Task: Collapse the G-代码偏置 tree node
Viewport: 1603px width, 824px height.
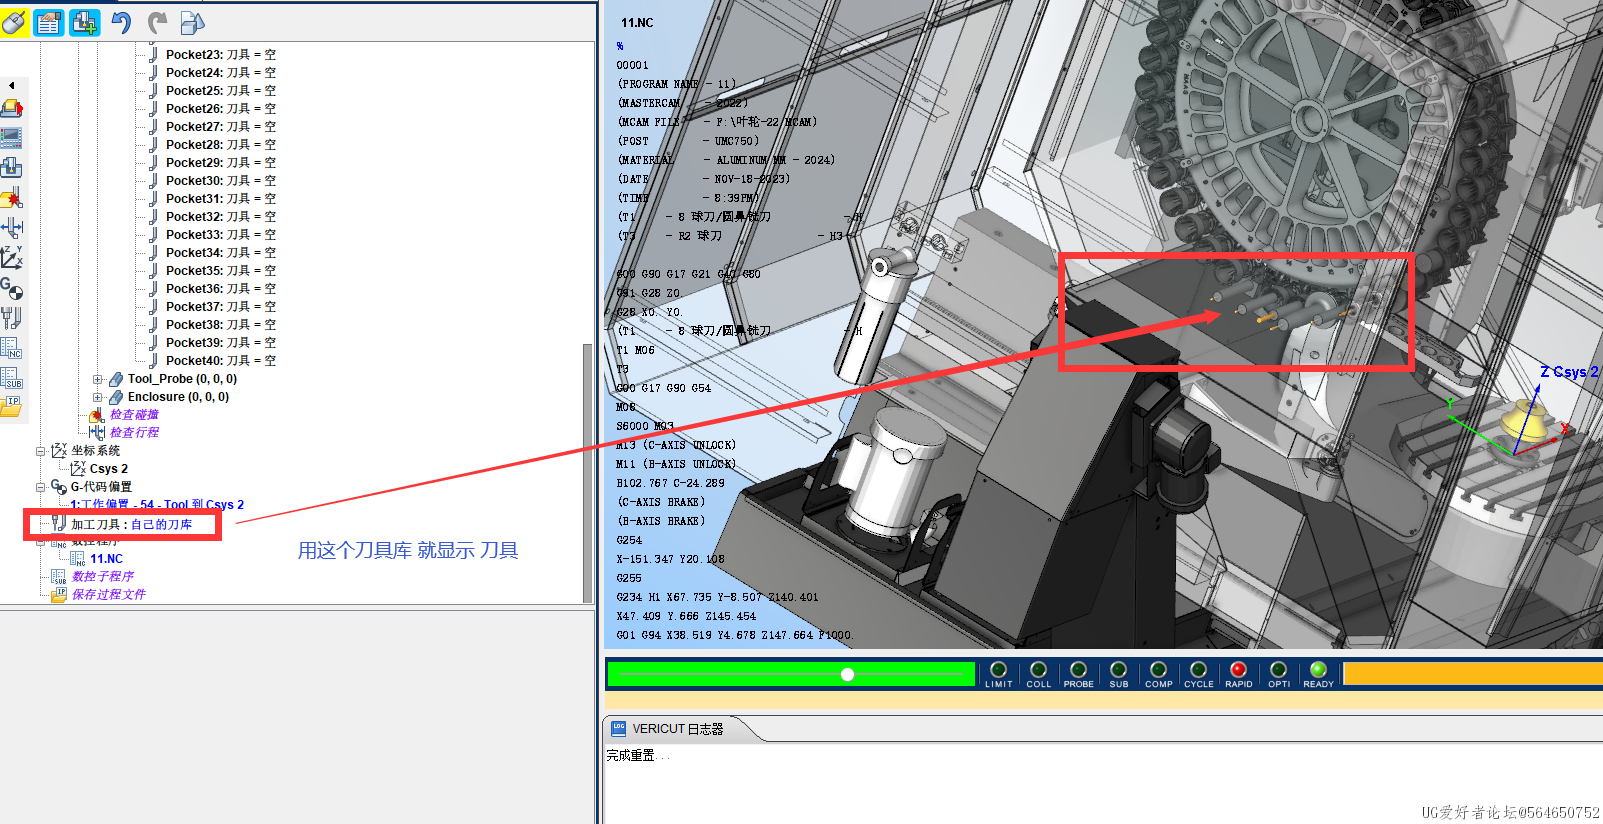Action: (x=41, y=487)
